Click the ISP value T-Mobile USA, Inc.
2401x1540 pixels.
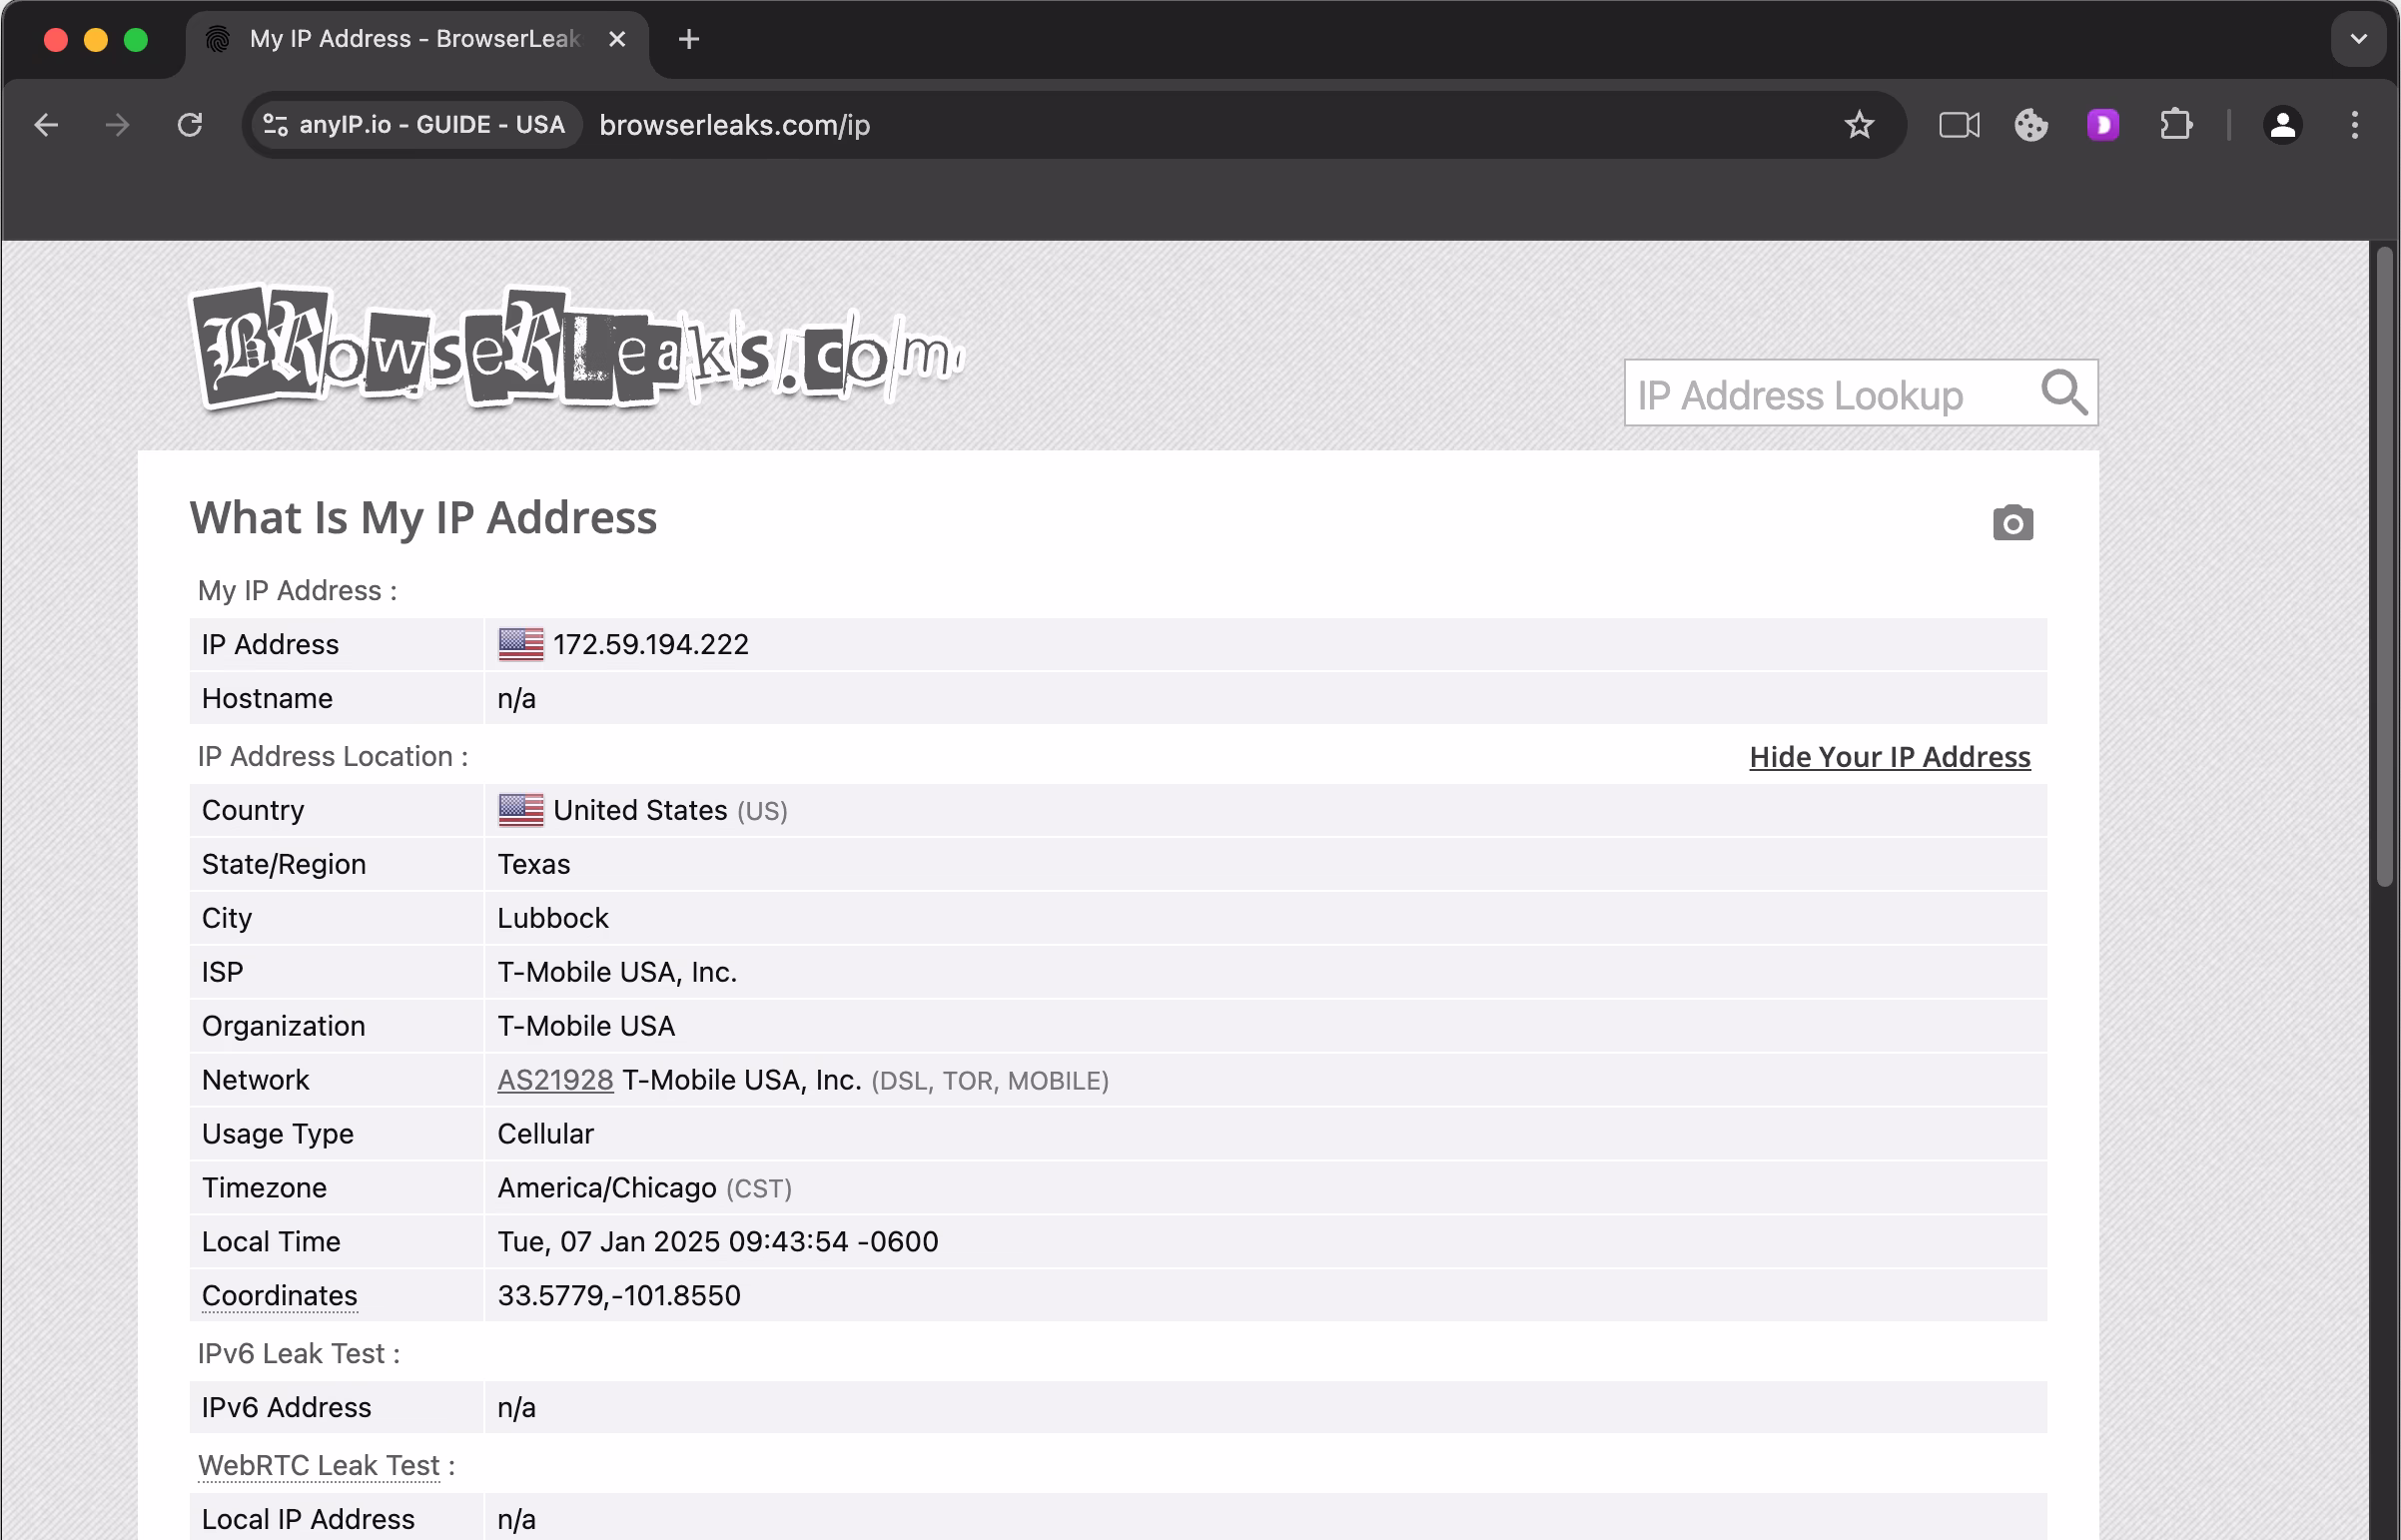617,972
